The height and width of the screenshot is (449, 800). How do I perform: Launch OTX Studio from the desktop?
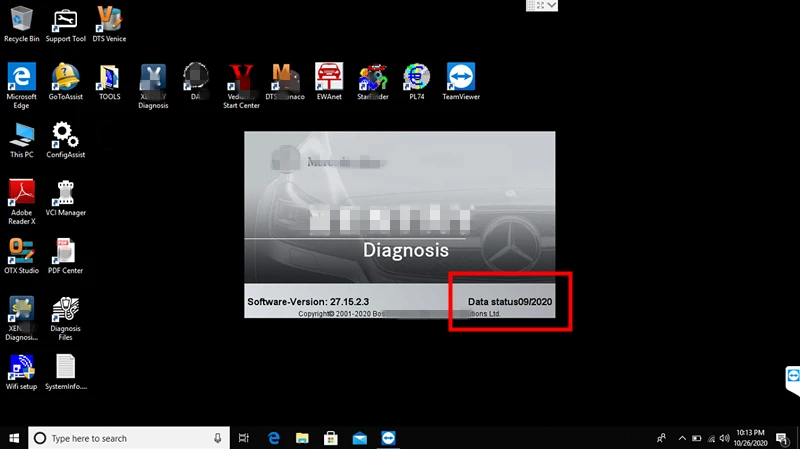[x=21, y=256]
